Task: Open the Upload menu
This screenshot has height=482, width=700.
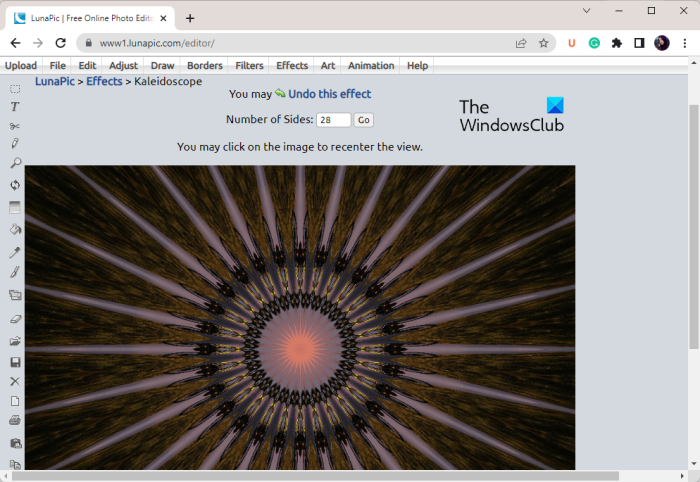Action: coord(21,66)
